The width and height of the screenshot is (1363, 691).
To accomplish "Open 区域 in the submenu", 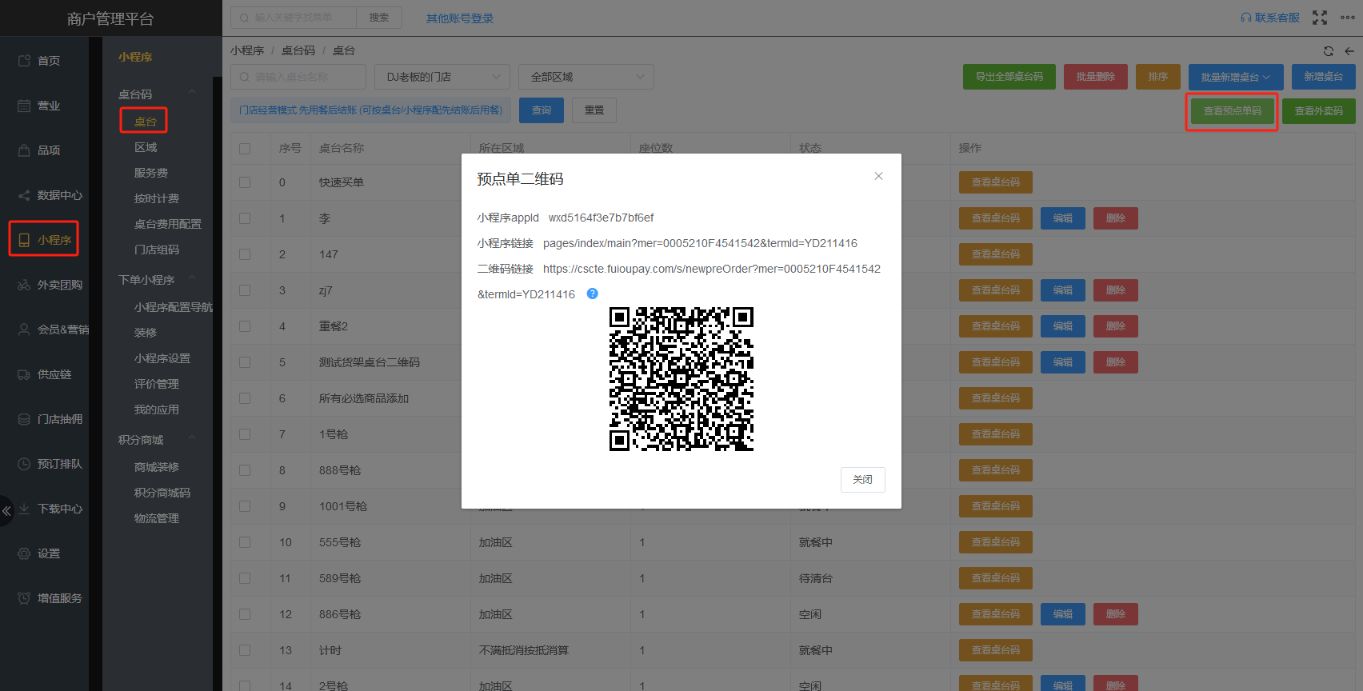I will pos(145,147).
